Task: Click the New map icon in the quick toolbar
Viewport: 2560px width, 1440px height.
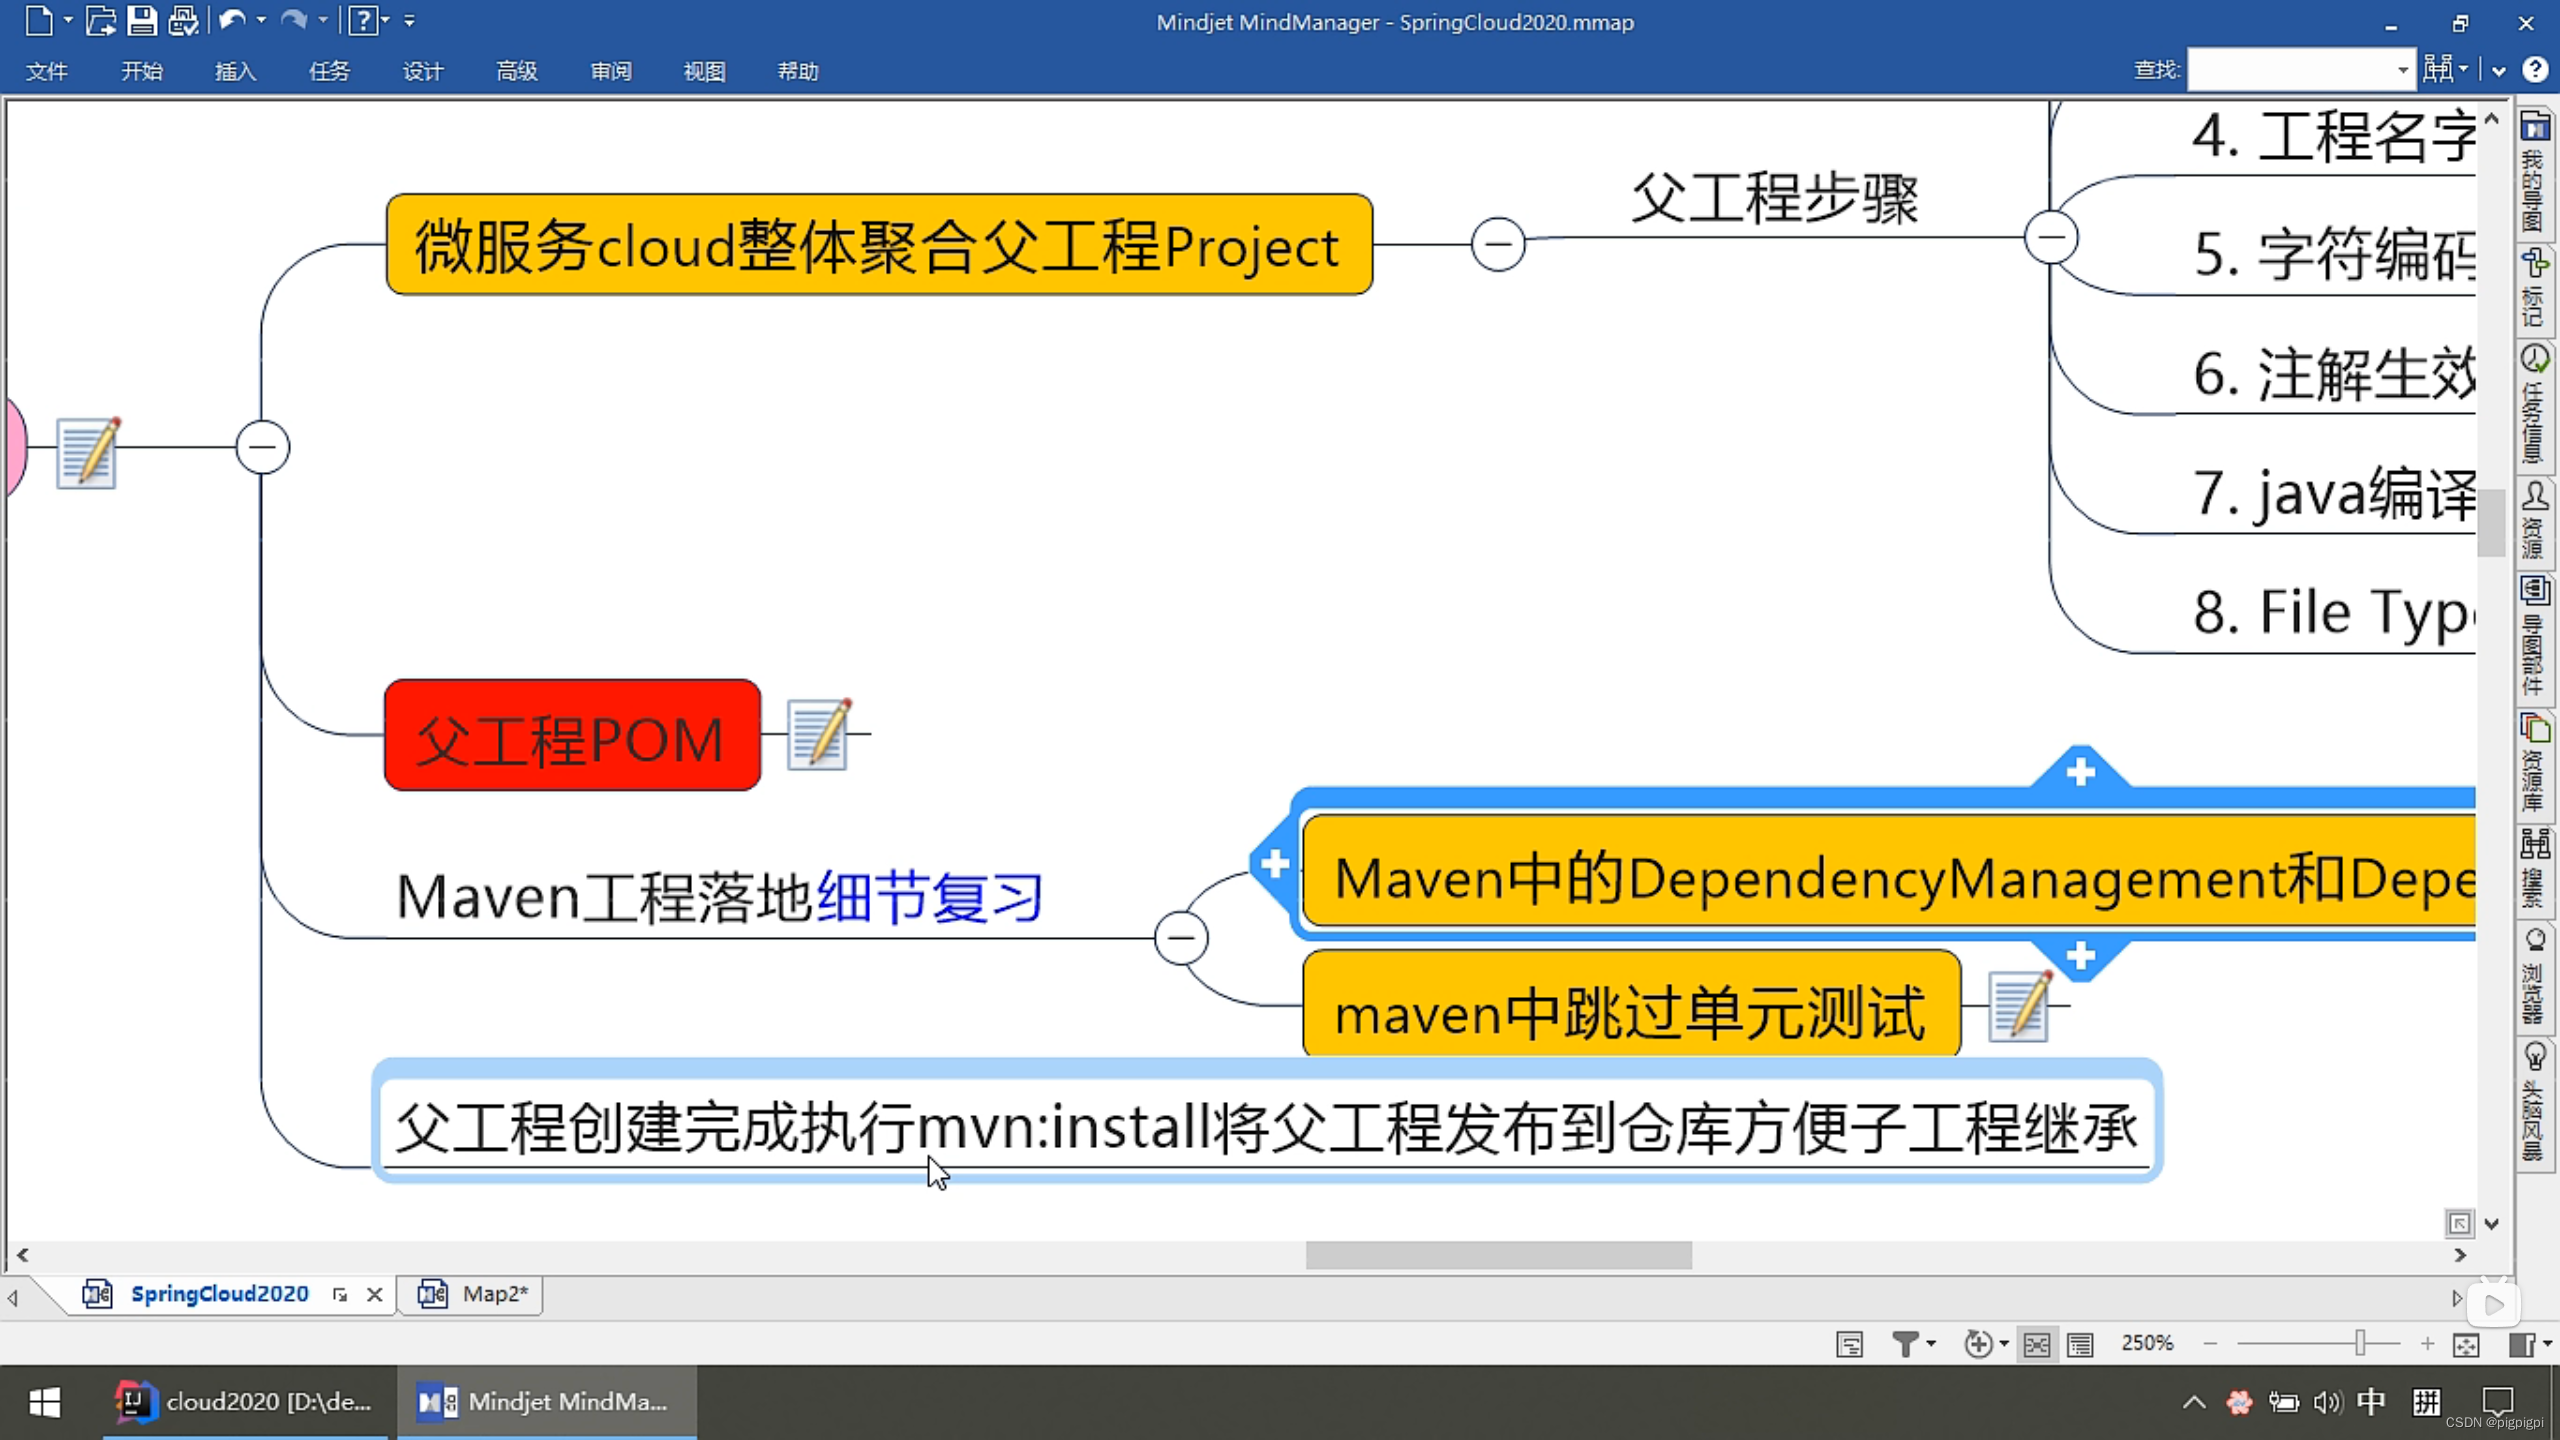Action: 38,21
